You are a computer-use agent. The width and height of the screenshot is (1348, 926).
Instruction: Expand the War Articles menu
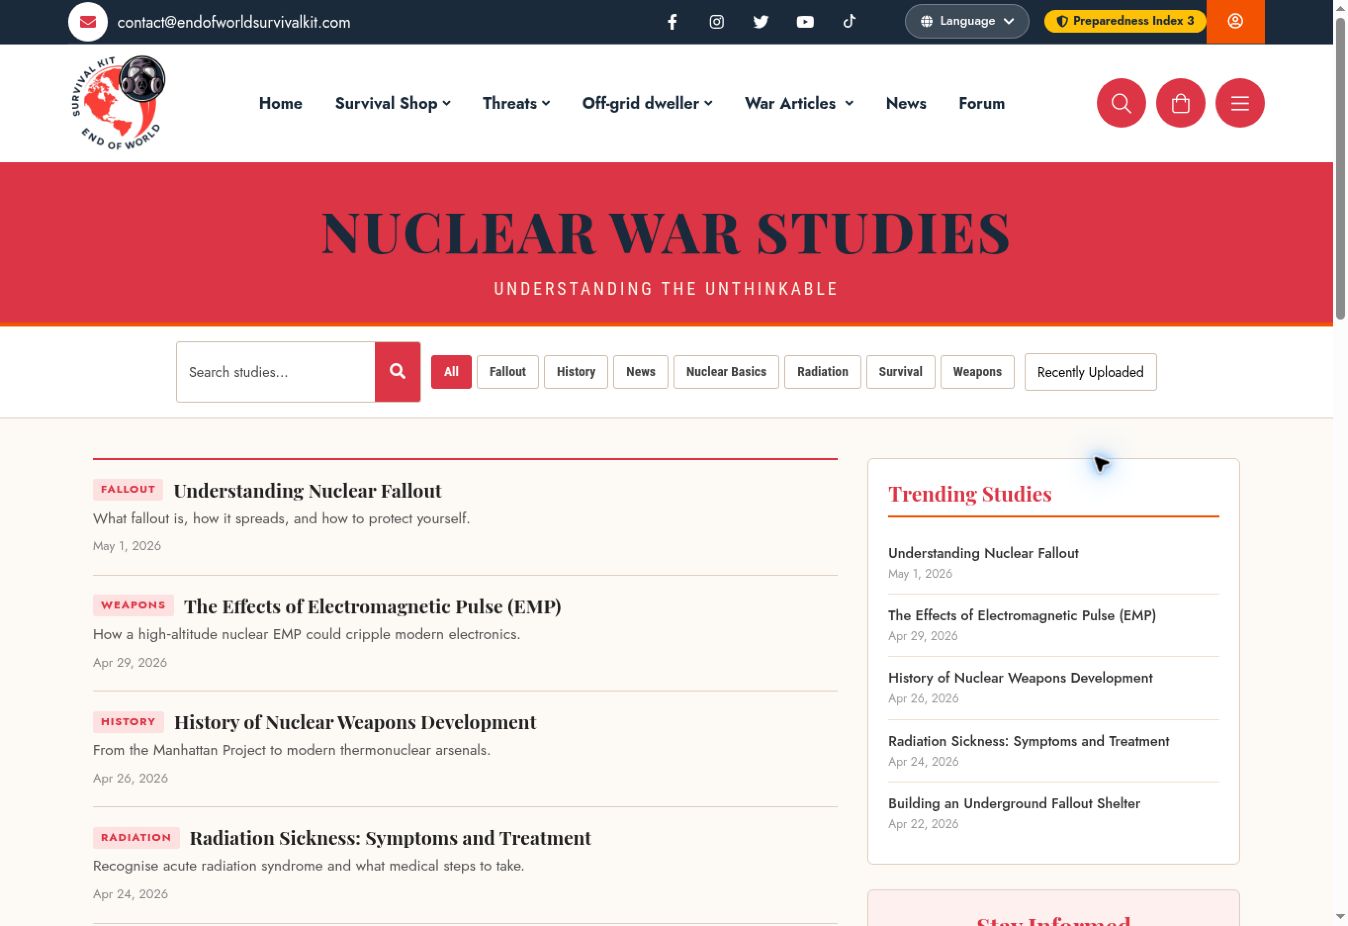tap(799, 103)
